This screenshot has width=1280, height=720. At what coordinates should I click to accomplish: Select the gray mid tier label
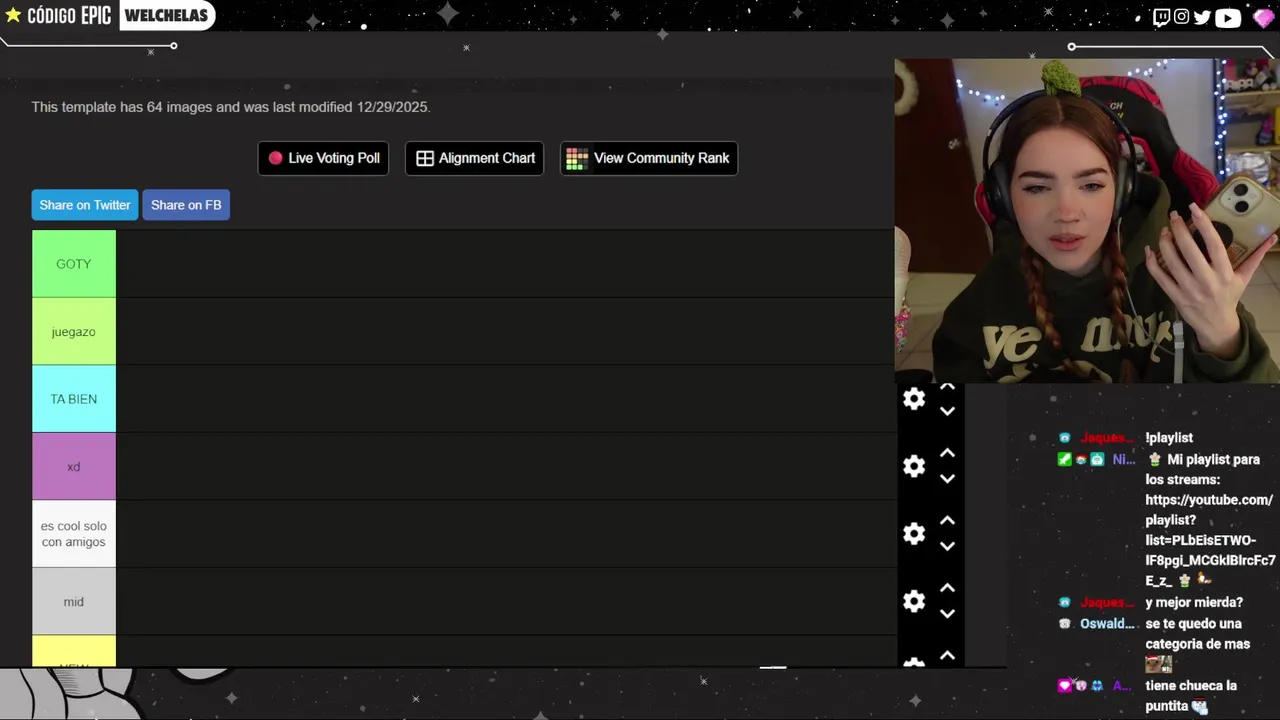click(74, 601)
